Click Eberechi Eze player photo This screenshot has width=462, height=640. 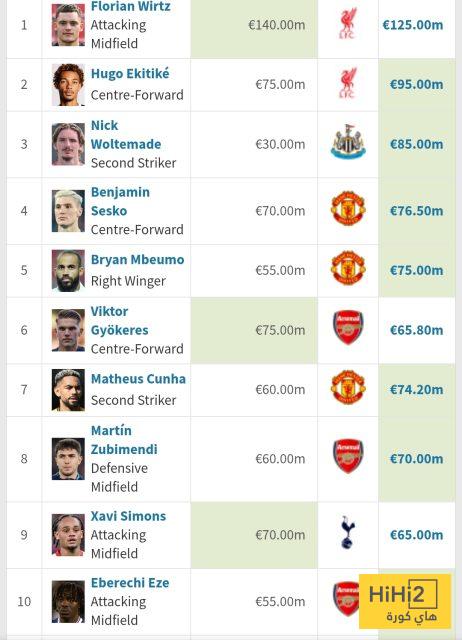[x=68, y=601]
